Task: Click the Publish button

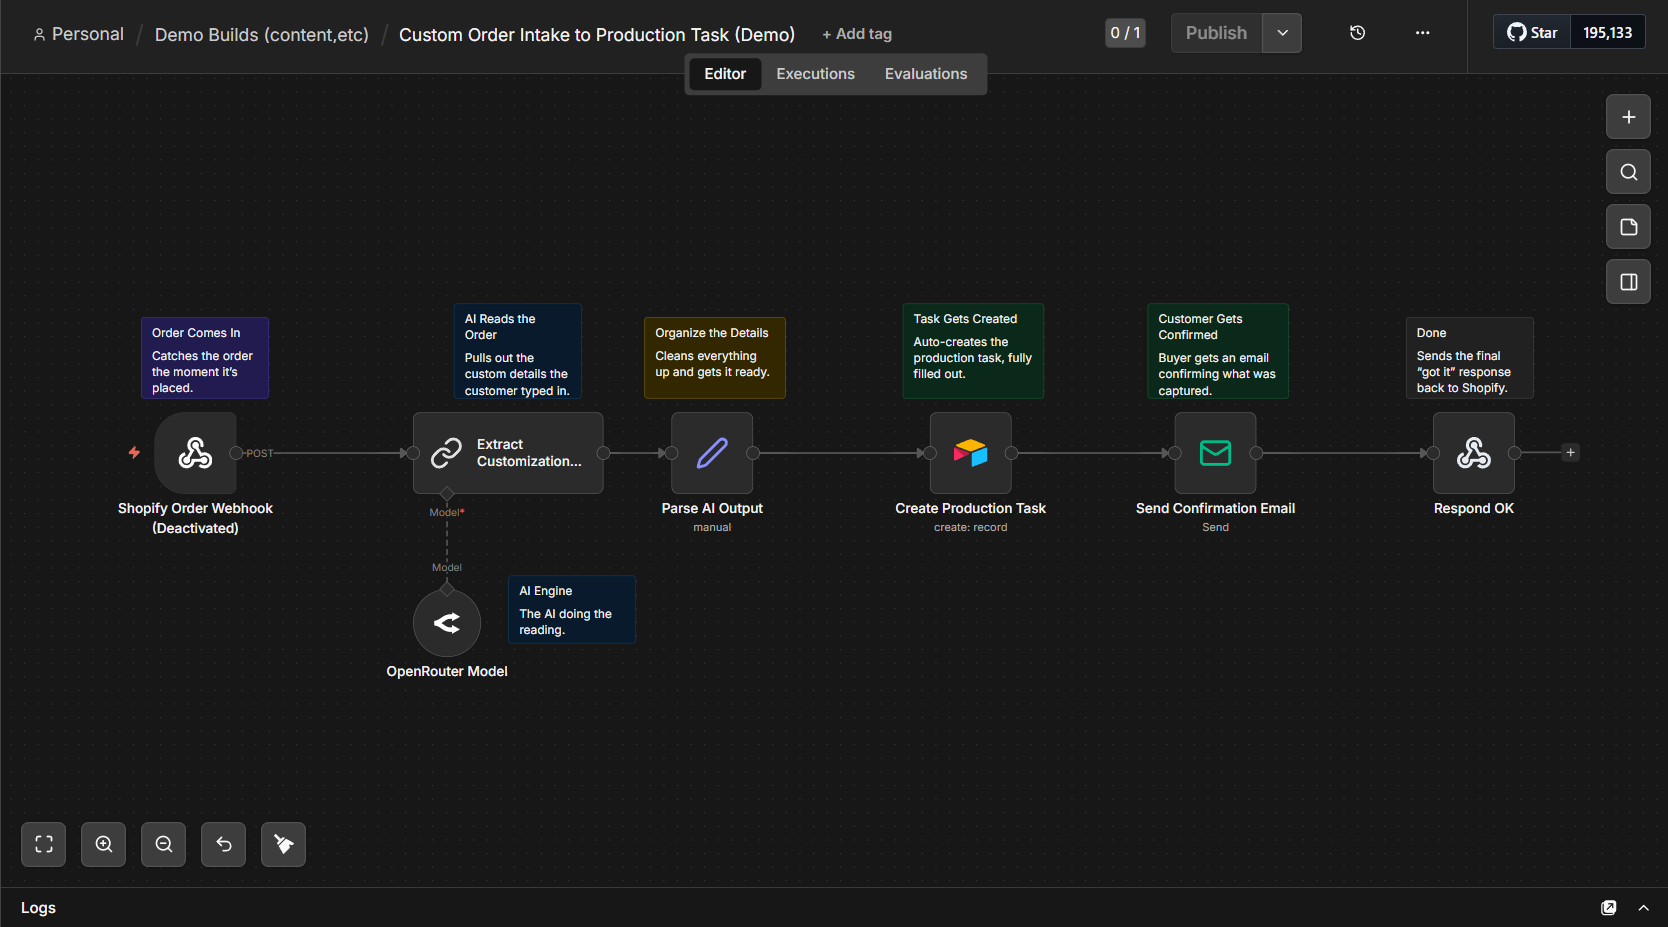Action: tap(1216, 33)
